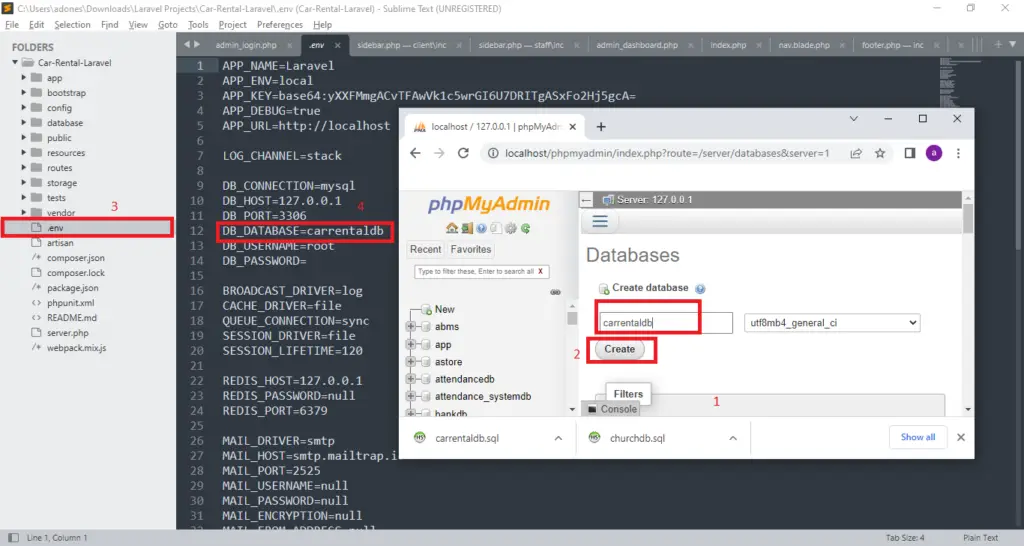Click the phpMyAdmin log out icon

[466, 228]
